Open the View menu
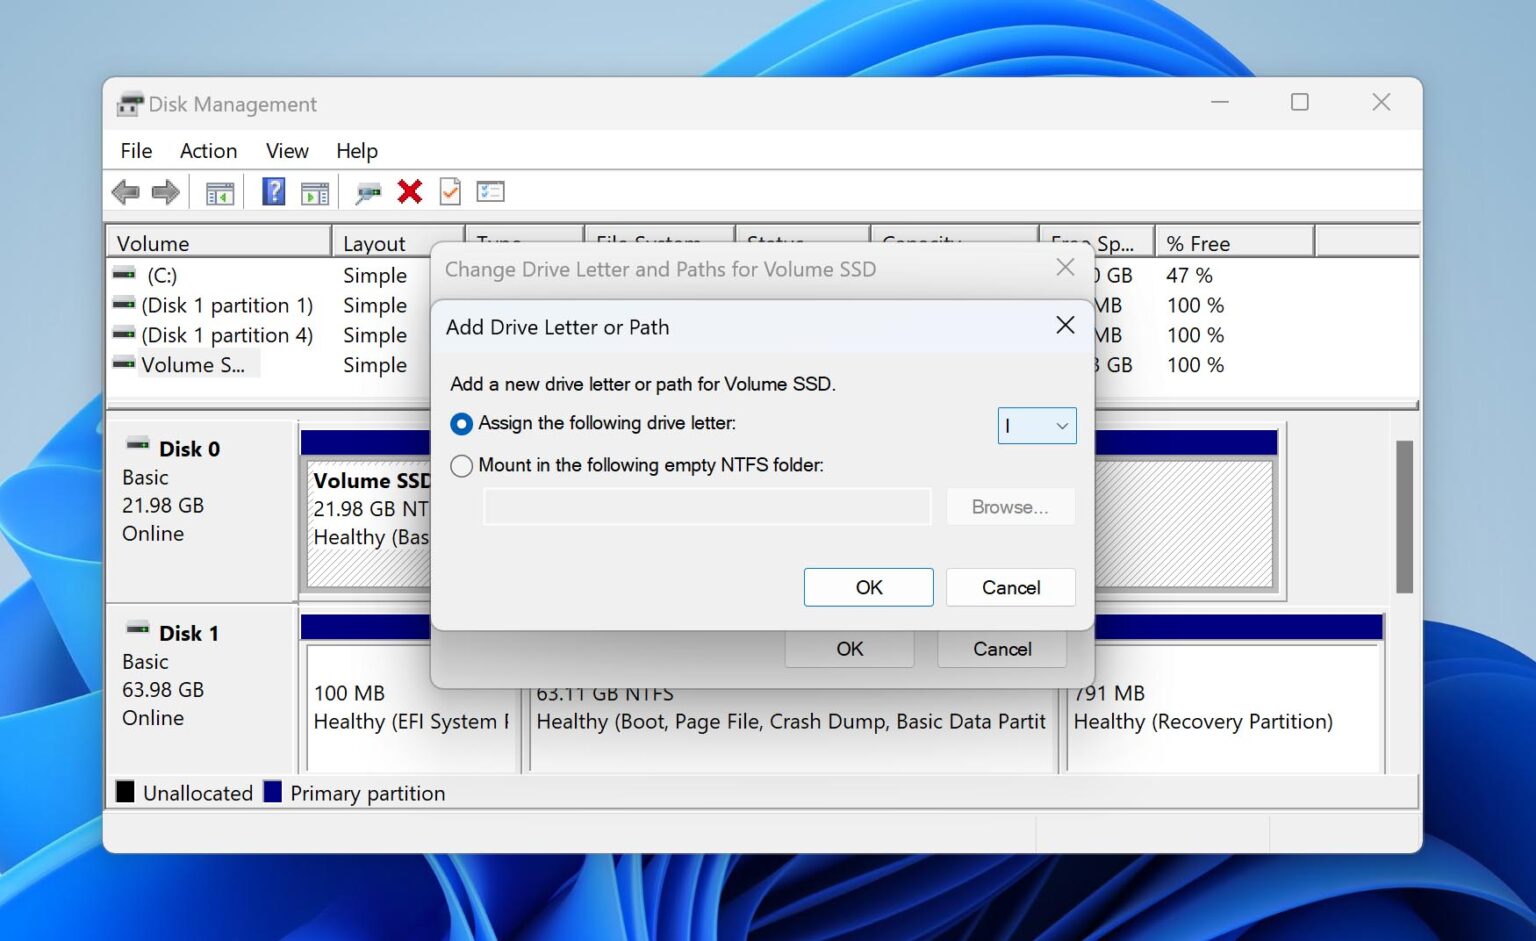Screen dimensions: 1536x941 click(x=286, y=150)
